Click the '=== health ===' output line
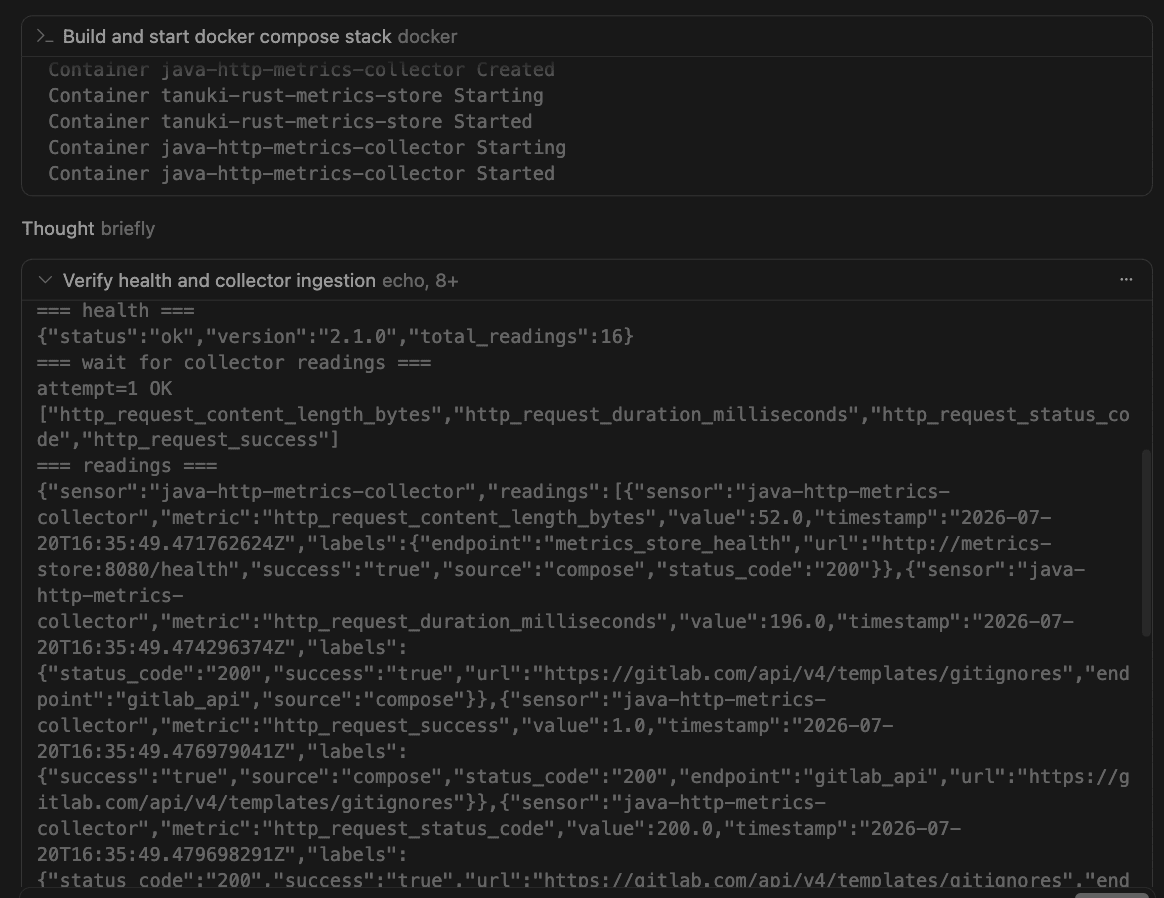 (x=116, y=311)
